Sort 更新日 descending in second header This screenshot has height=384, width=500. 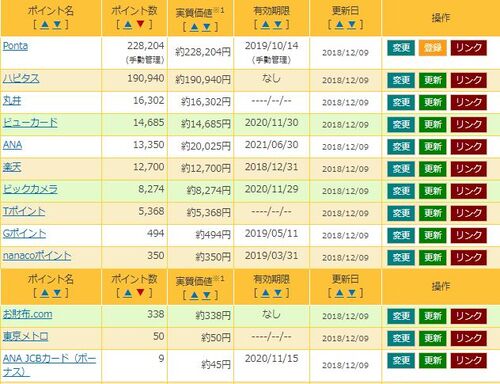pos(352,293)
